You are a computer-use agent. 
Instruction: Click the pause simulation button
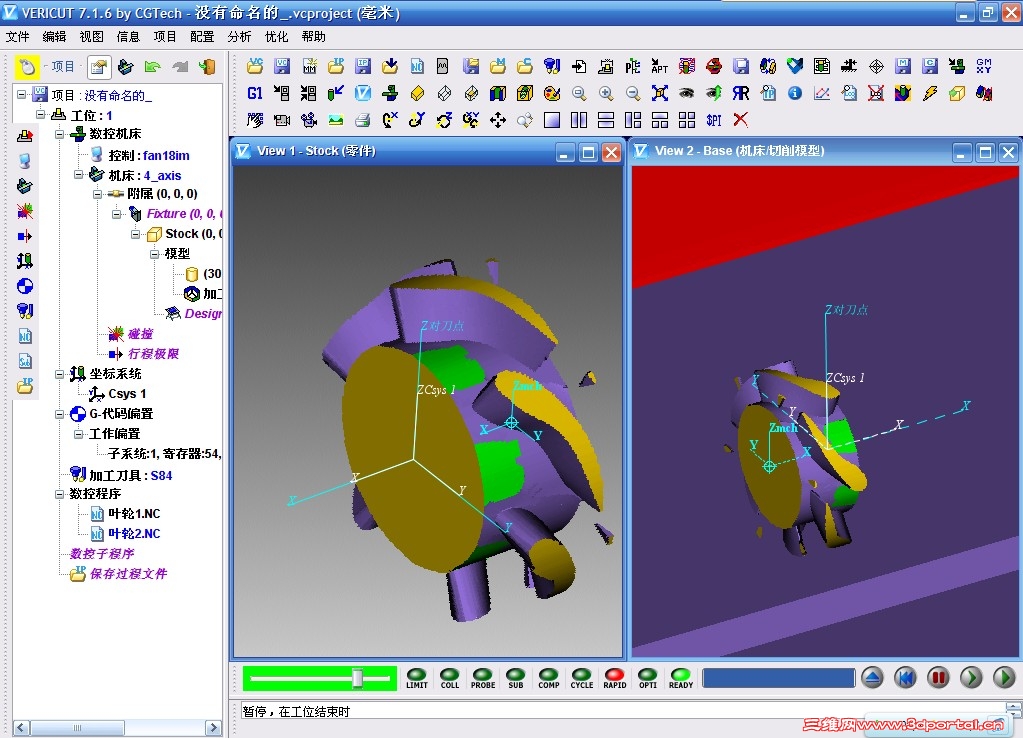pyautogui.click(x=938, y=678)
